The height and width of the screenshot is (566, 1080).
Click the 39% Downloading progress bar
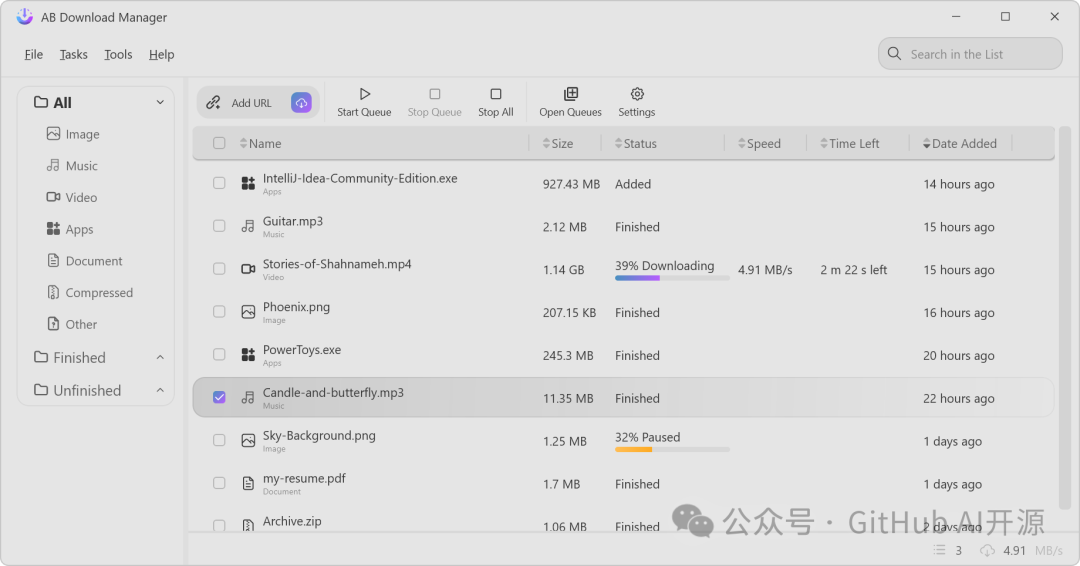tap(672, 278)
